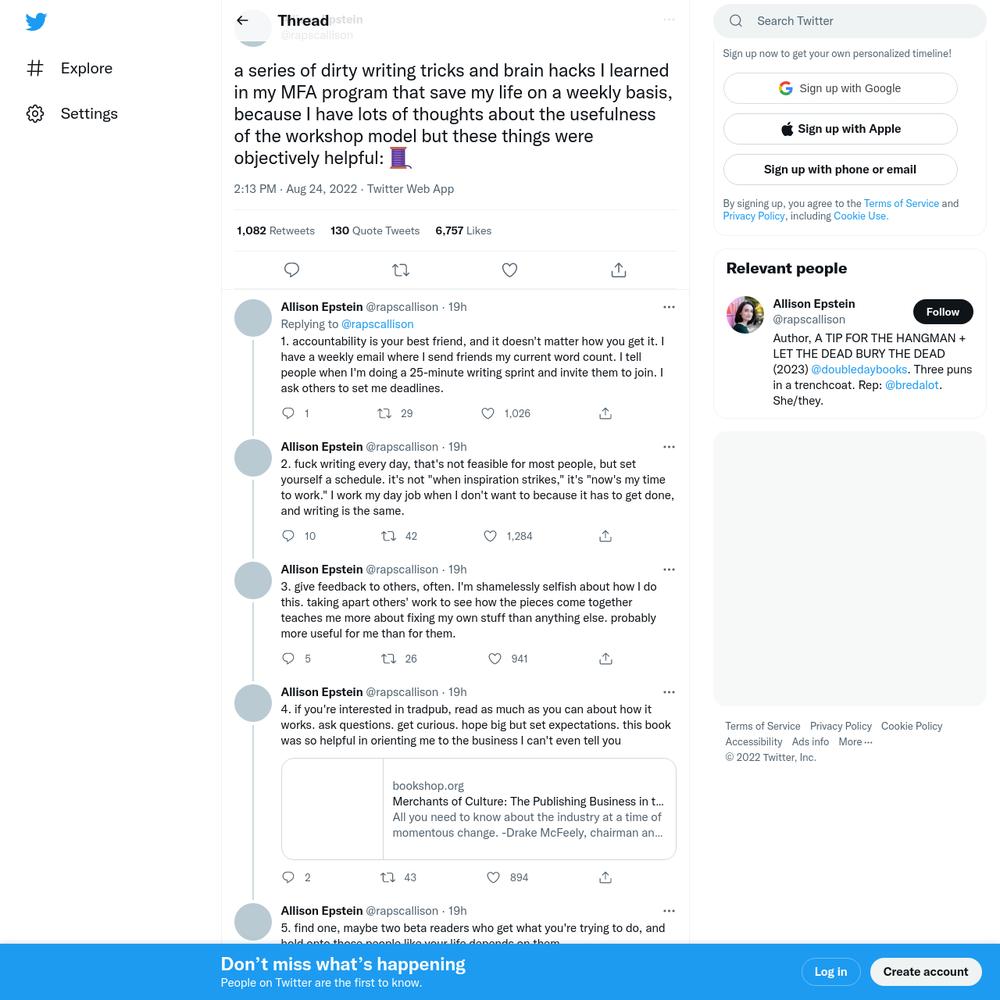
Task: Go back using the Thread arrow
Action: [242, 20]
